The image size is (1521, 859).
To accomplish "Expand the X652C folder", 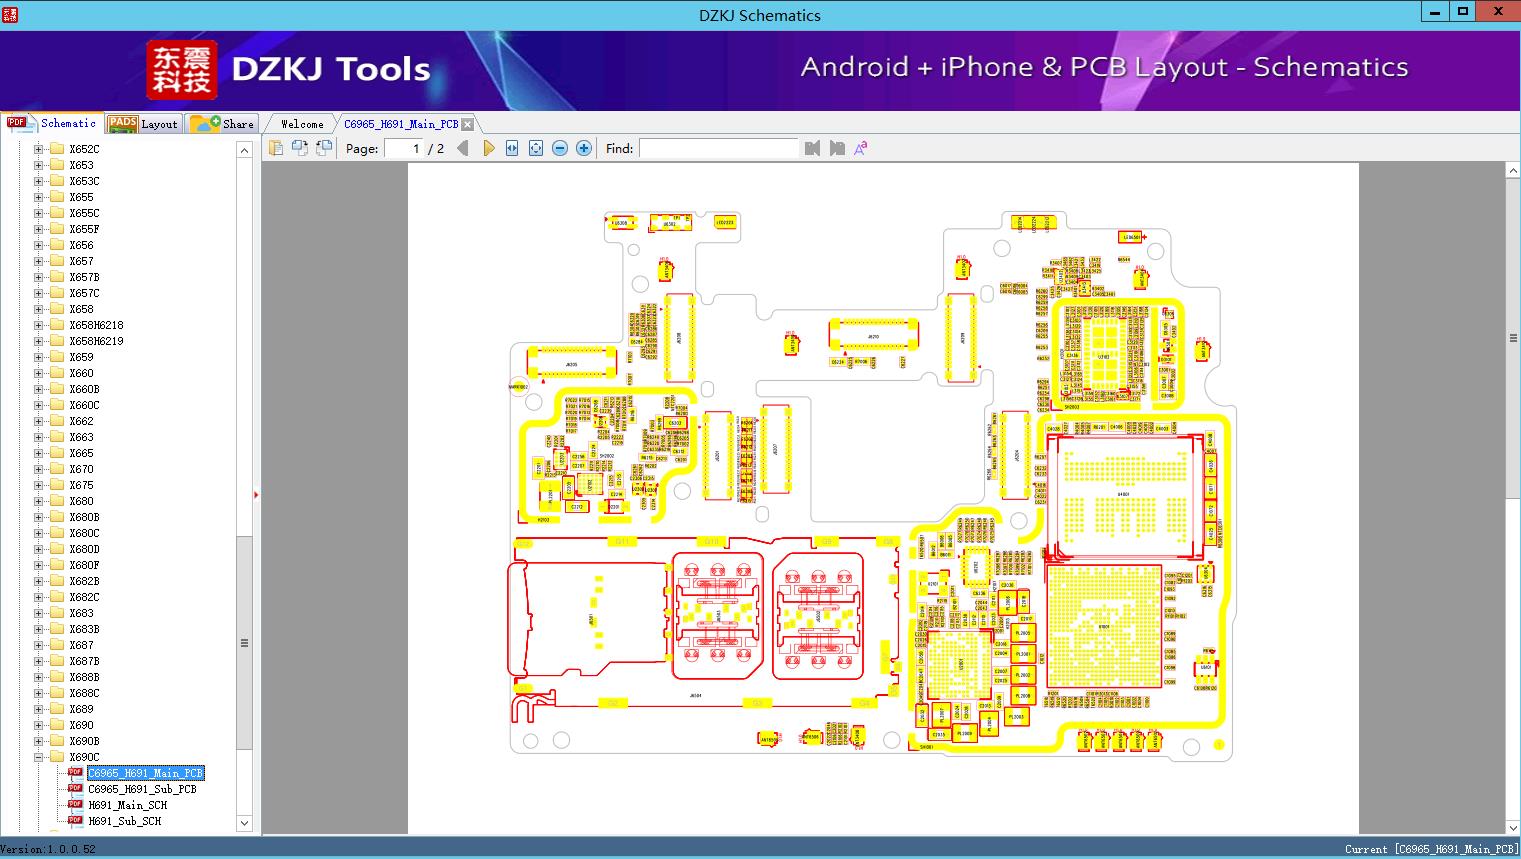I will coord(39,149).
